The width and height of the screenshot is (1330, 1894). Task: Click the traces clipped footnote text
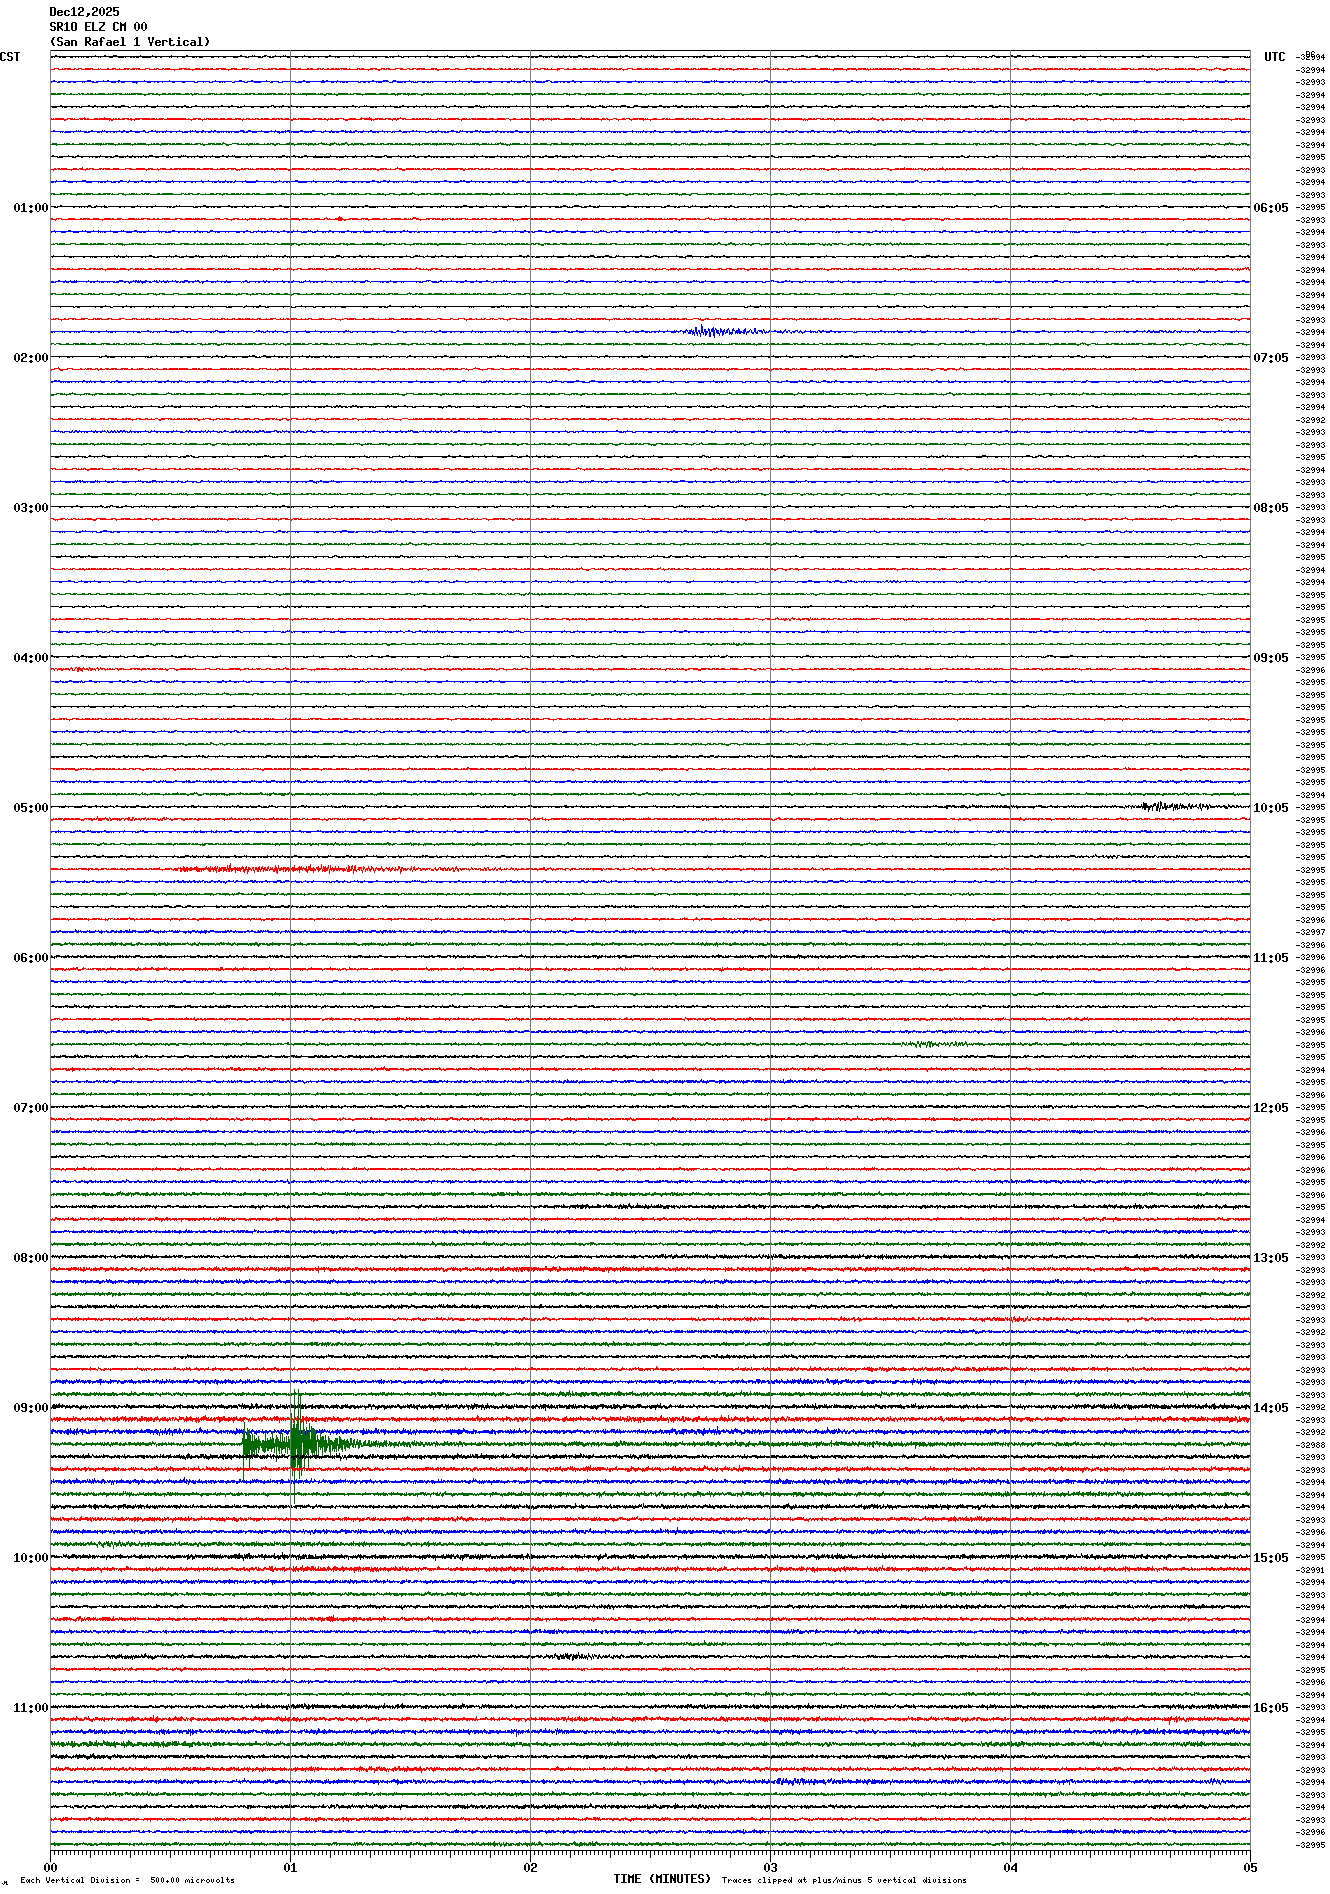pyautogui.click(x=843, y=1880)
